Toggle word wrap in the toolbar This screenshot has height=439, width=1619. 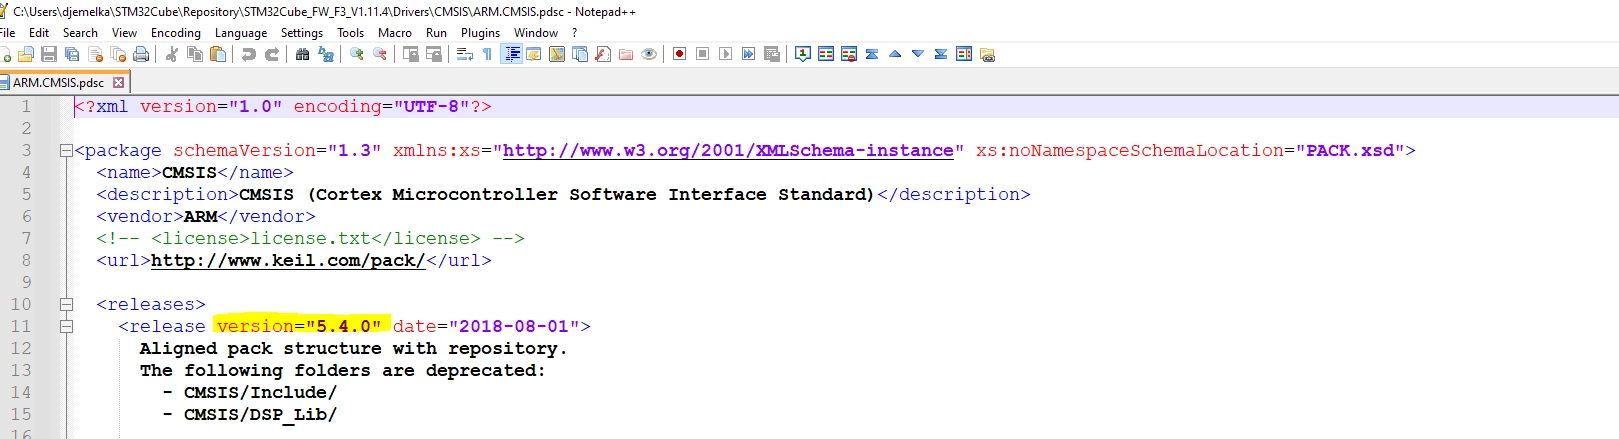point(465,54)
